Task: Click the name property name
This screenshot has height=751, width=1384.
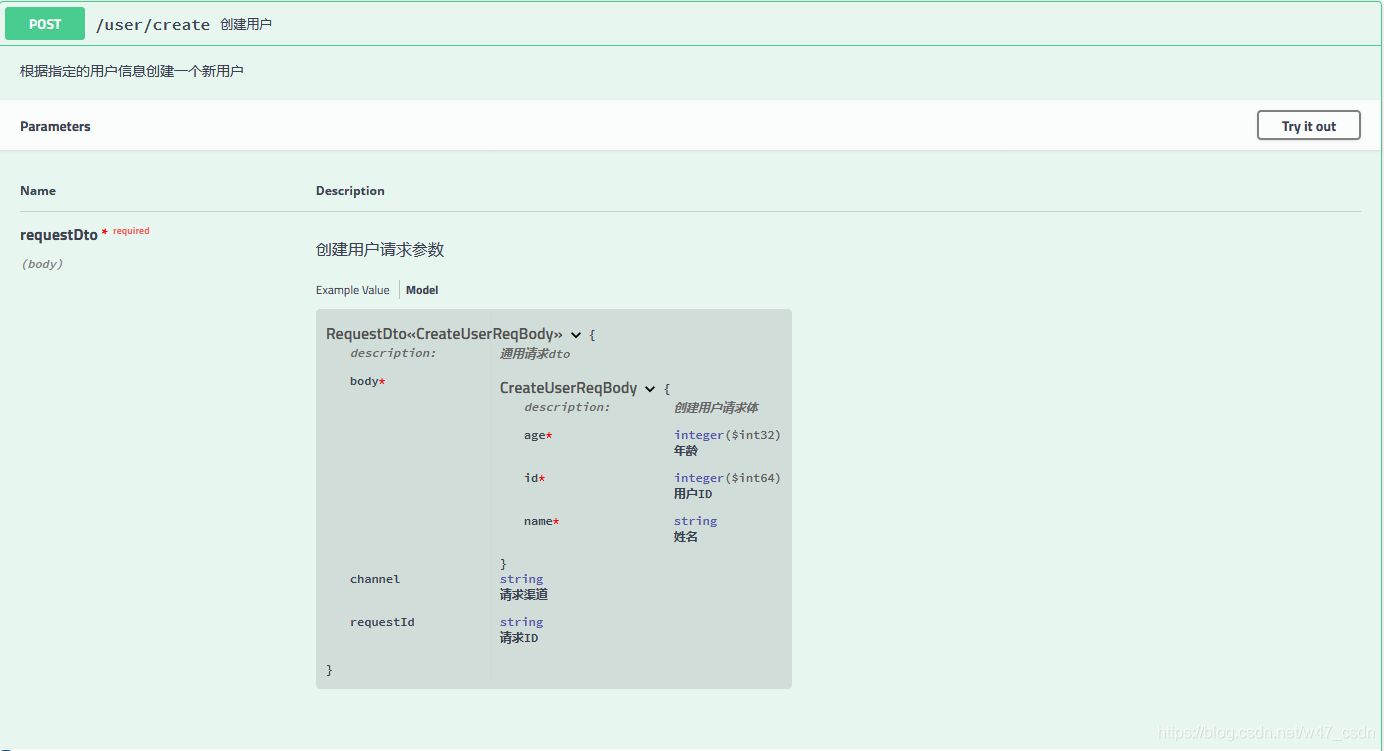Action: [538, 521]
